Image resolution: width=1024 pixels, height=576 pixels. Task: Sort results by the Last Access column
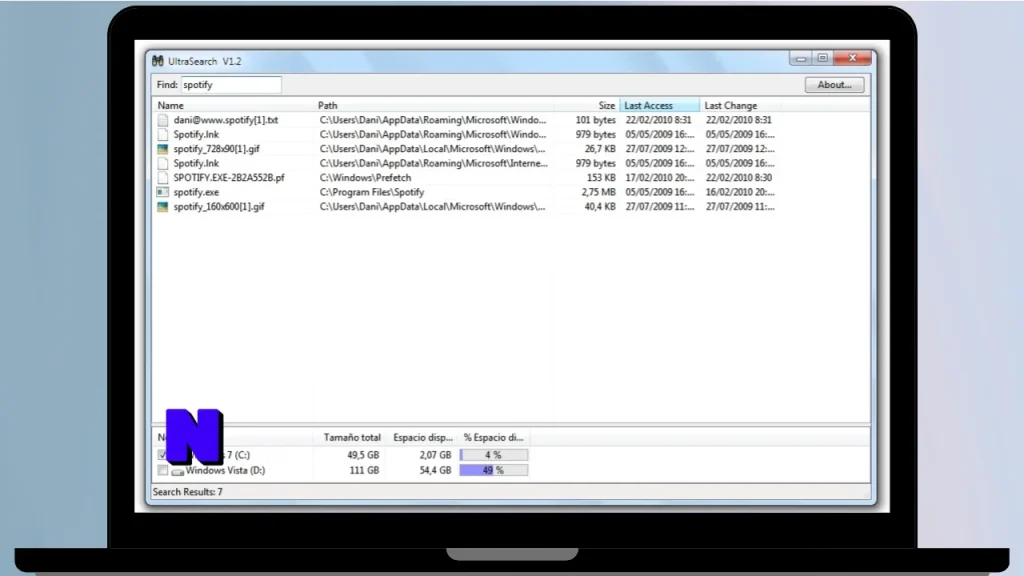pos(659,105)
